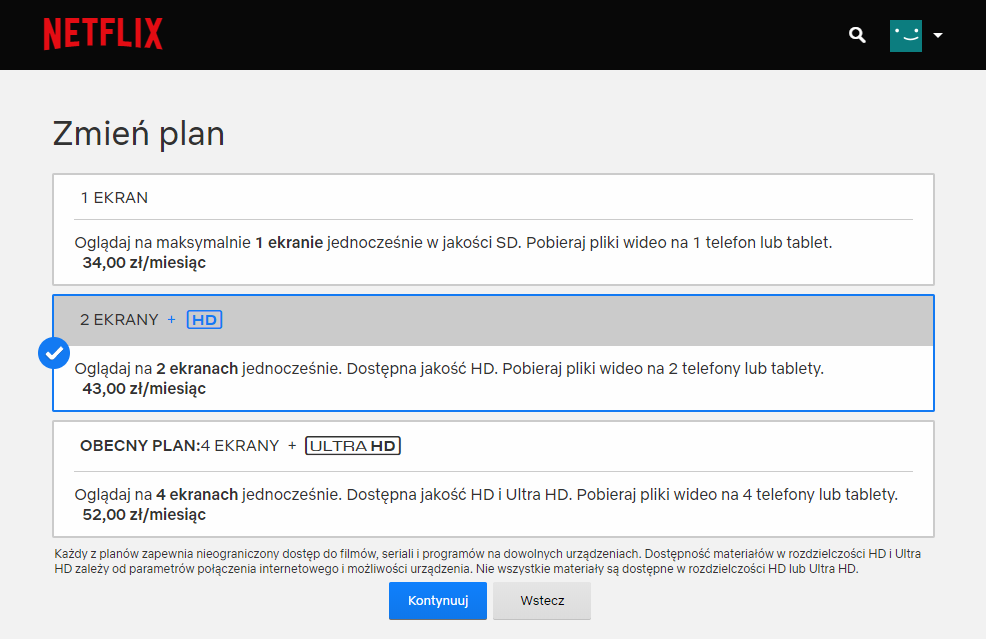
Task: Click the blue checkmark on 2 EKRANY plan
Action: click(x=54, y=353)
